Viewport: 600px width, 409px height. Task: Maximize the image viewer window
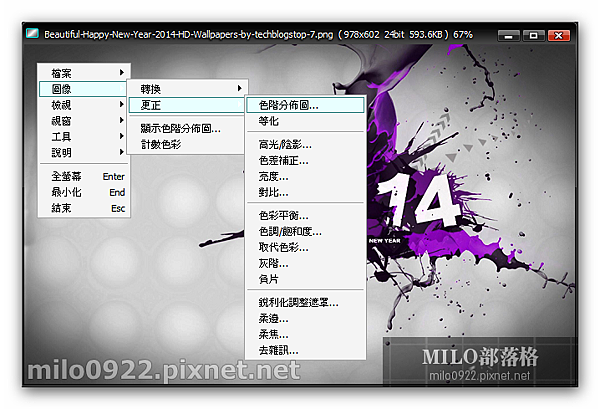[533, 36]
